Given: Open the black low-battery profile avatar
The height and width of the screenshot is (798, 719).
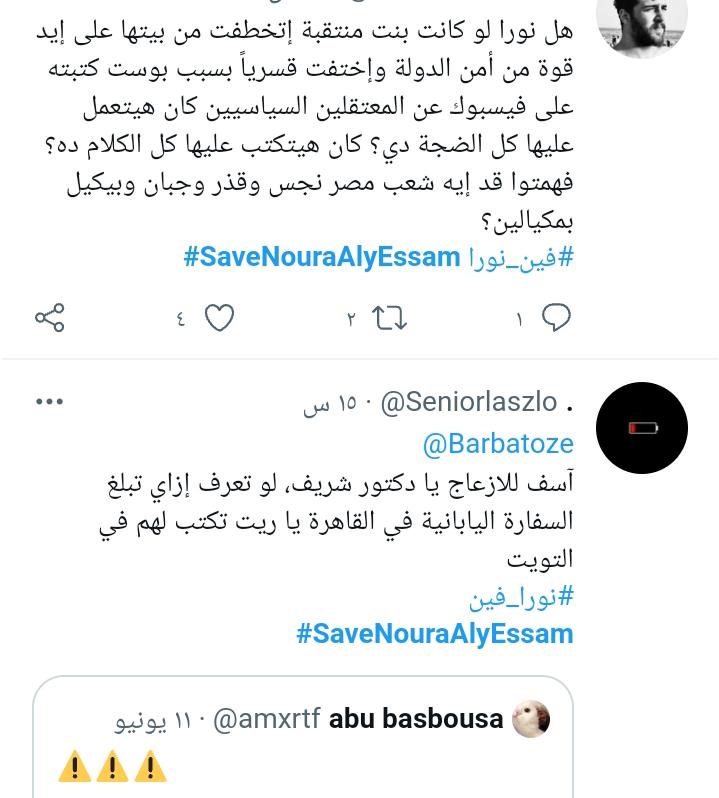Looking at the screenshot, I should click(642, 428).
